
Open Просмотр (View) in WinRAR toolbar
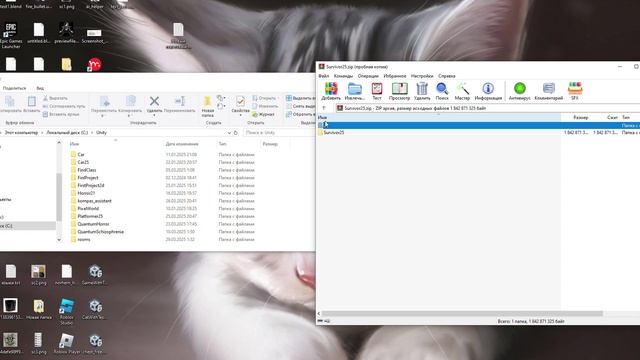click(x=399, y=91)
